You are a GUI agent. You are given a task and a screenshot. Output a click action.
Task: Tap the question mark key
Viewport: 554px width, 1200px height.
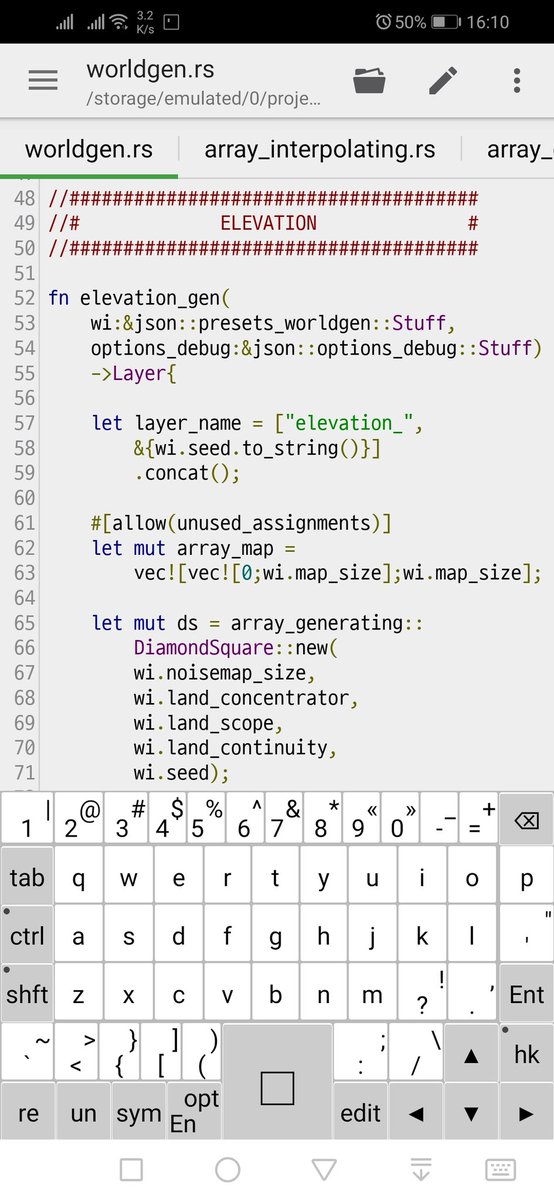[422, 993]
